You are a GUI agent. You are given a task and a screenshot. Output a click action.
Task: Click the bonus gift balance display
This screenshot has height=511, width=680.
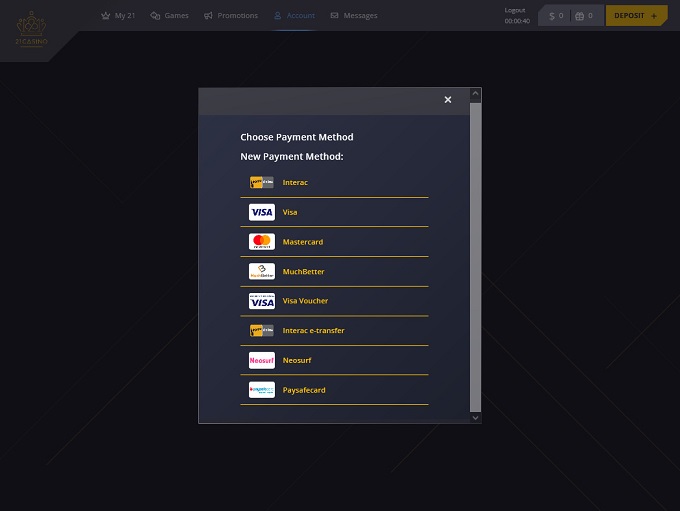(585, 16)
